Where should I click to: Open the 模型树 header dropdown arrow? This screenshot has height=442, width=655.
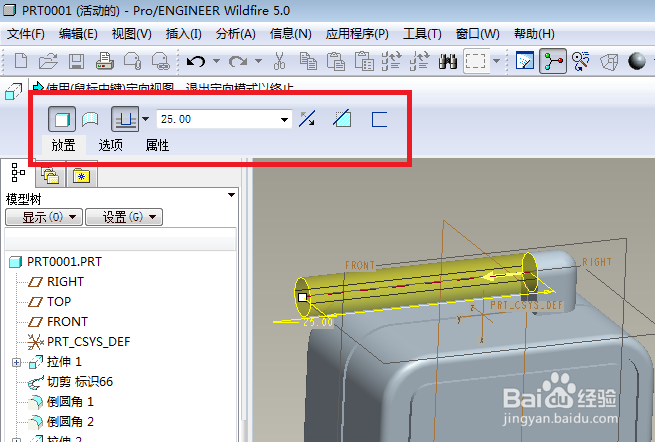pyautogui.click(x=231, y=195)
